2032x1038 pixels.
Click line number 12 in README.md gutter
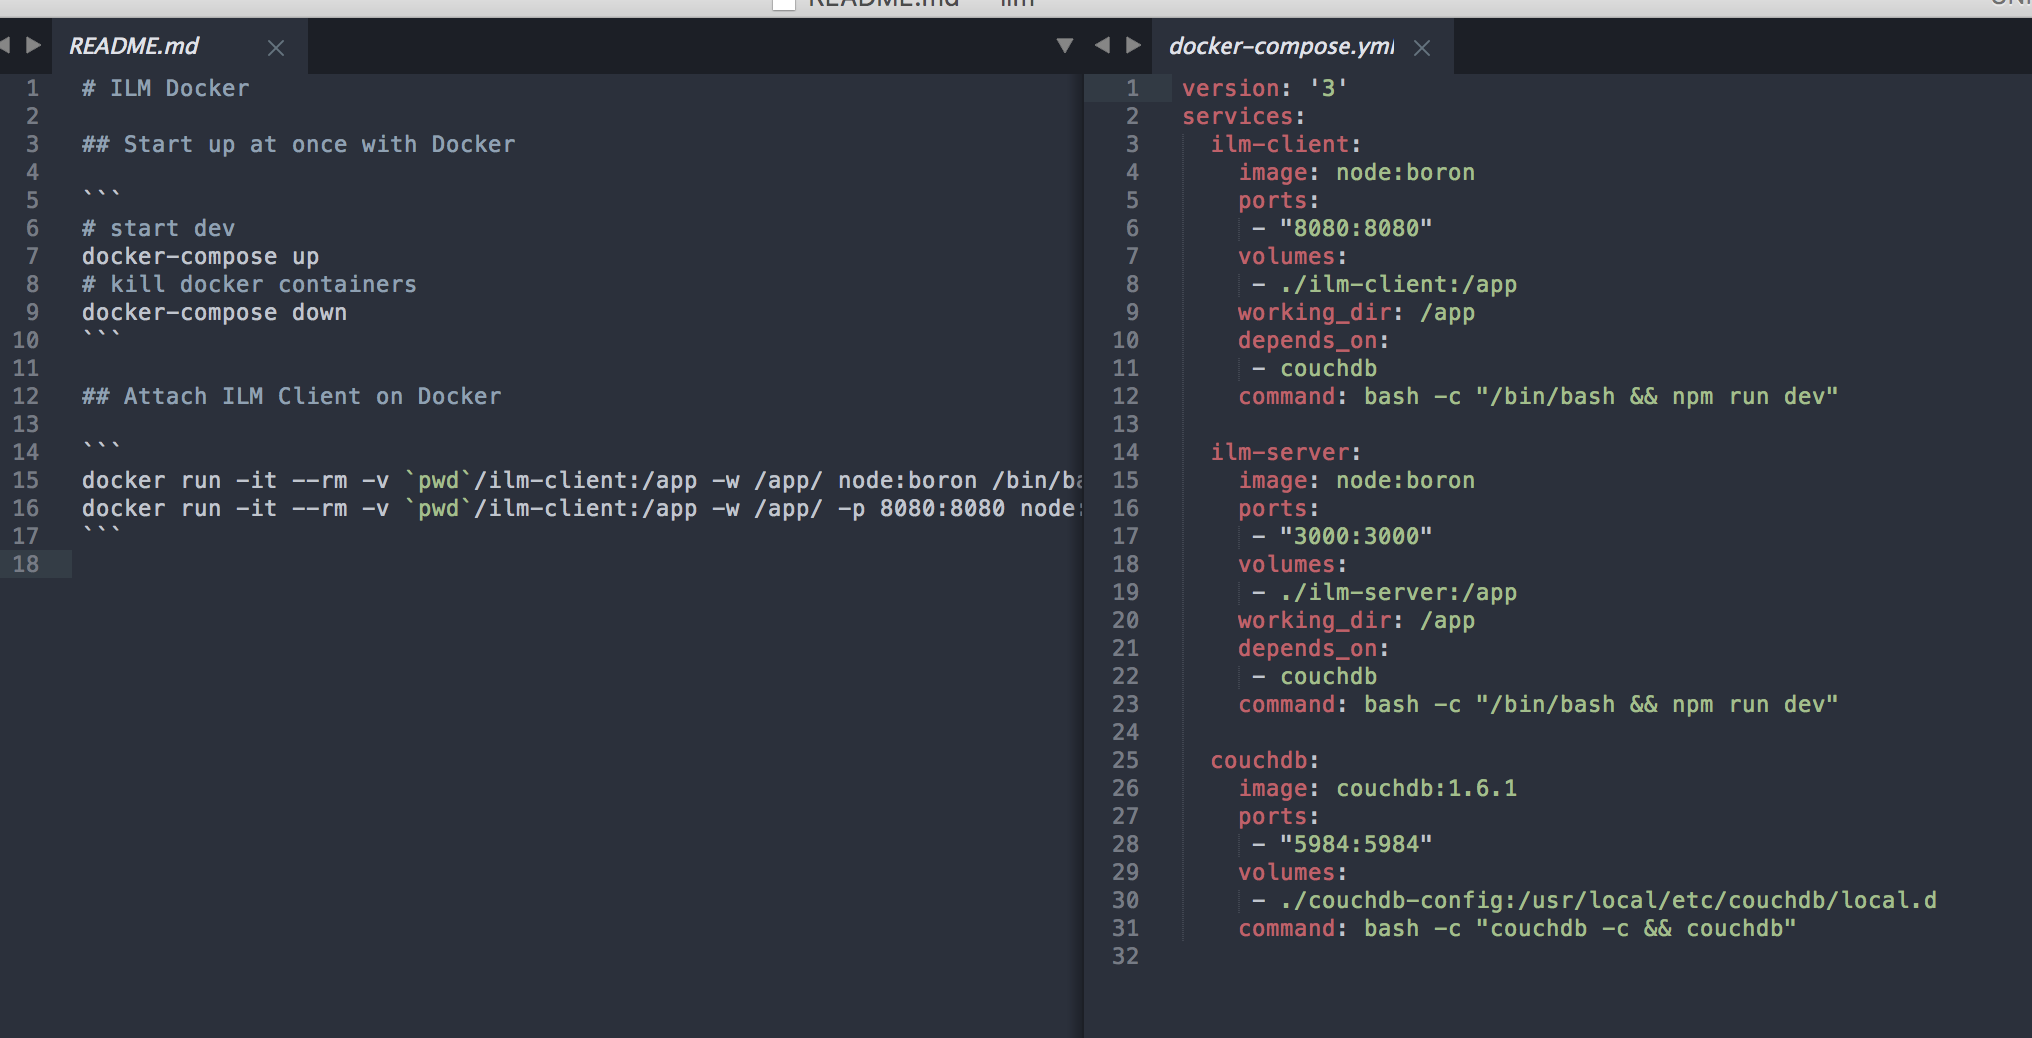point(26,396)
